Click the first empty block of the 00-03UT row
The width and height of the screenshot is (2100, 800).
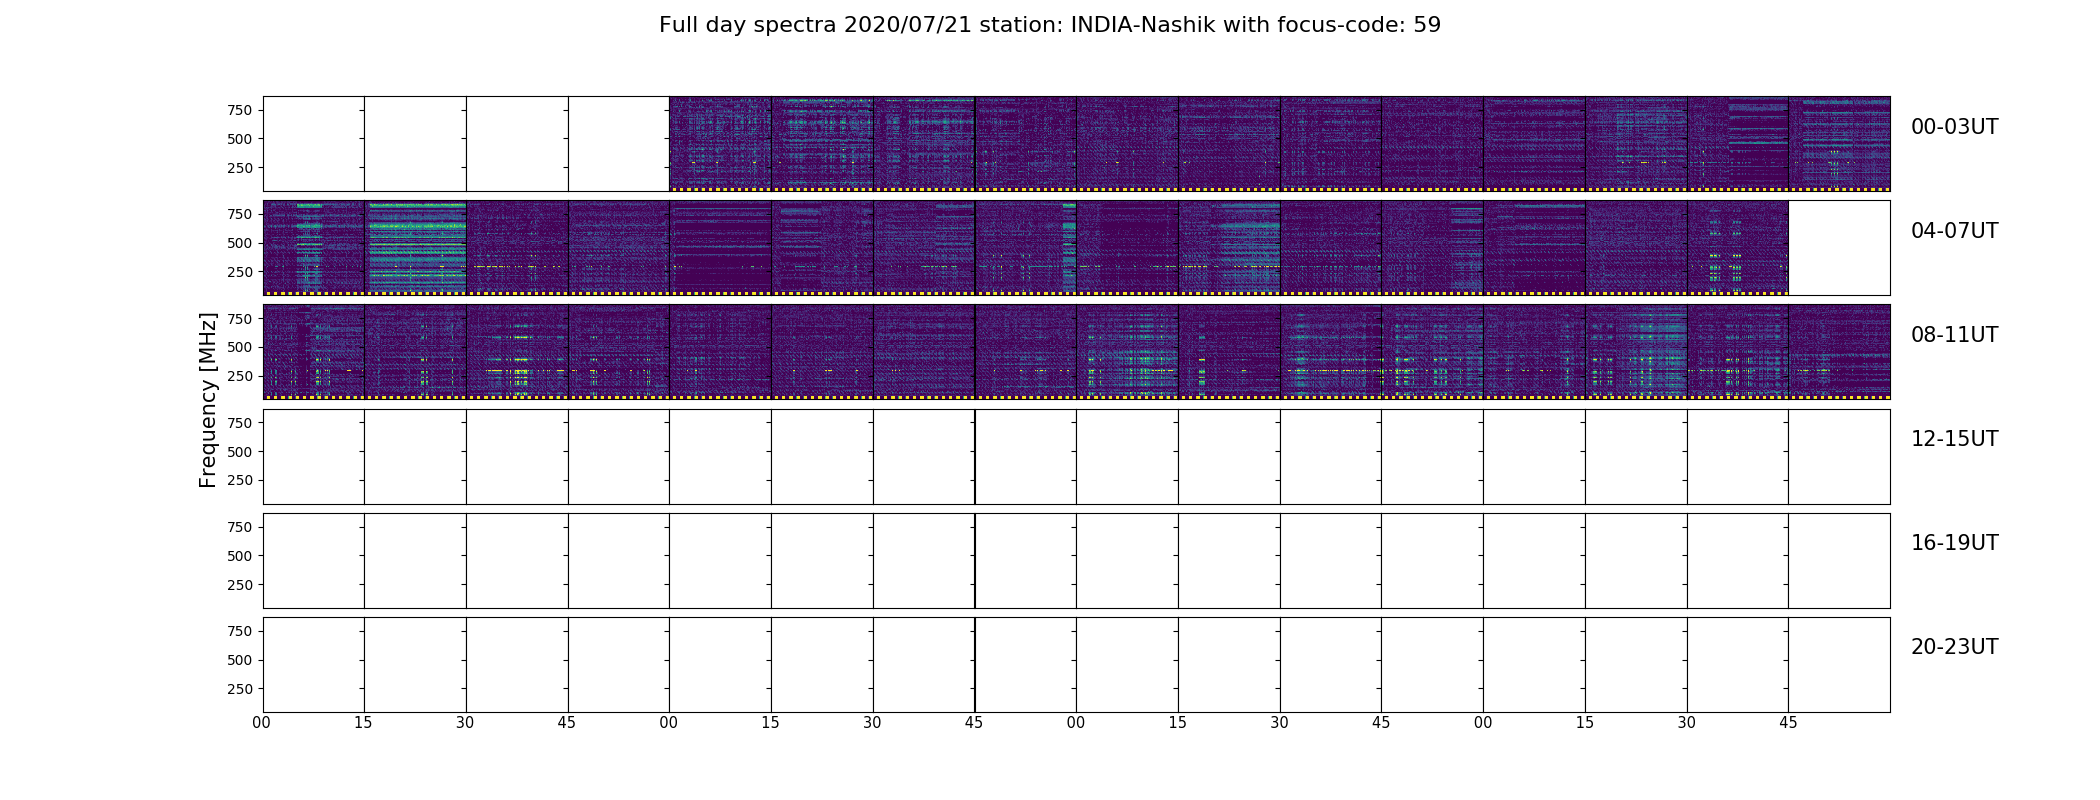(314, 143)
